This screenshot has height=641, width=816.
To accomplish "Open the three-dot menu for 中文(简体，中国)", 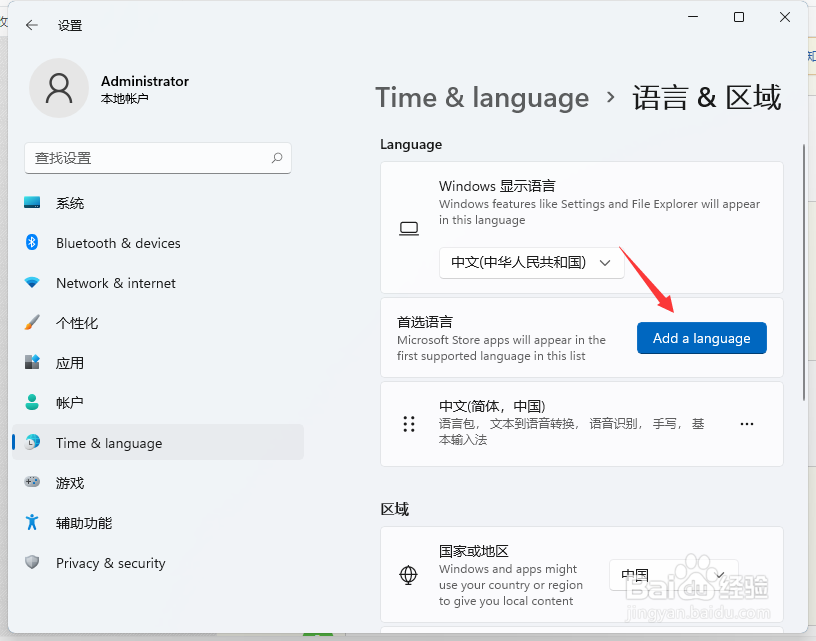I will click(x=747, y=424).
